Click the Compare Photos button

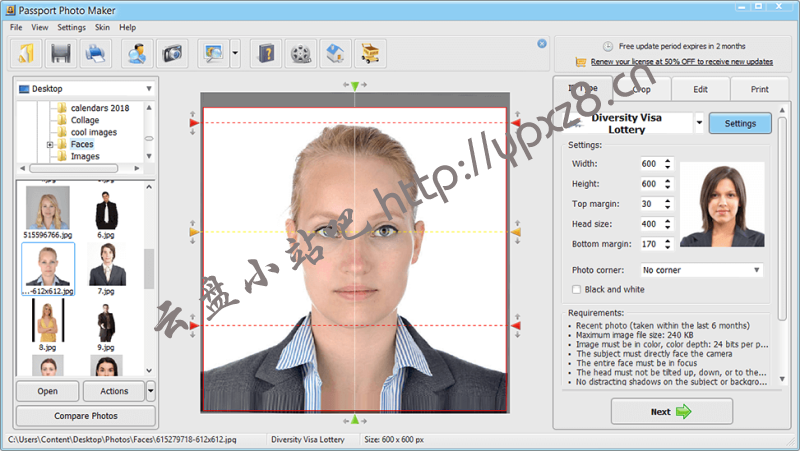86,416
